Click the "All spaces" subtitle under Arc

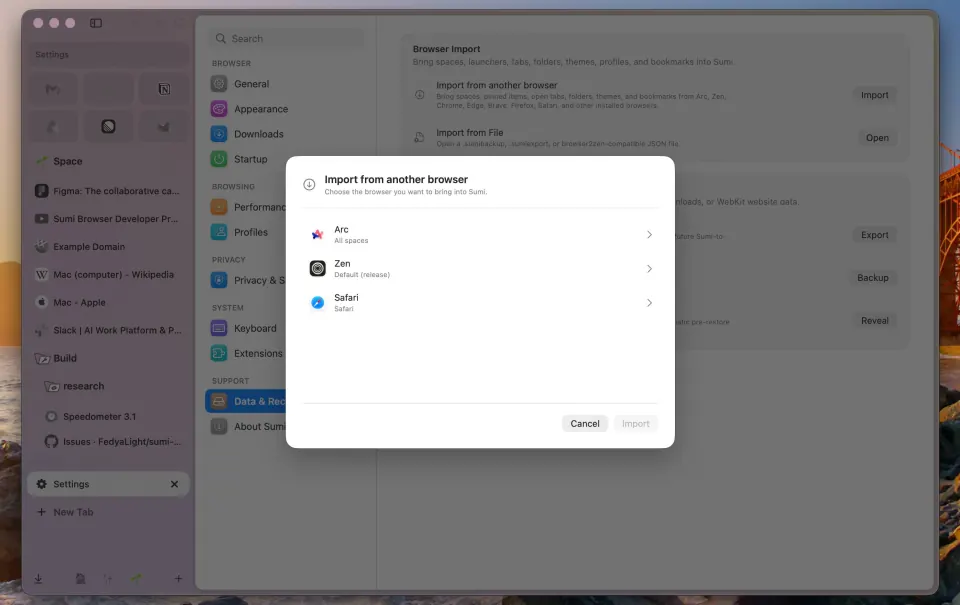pos(351,241)
